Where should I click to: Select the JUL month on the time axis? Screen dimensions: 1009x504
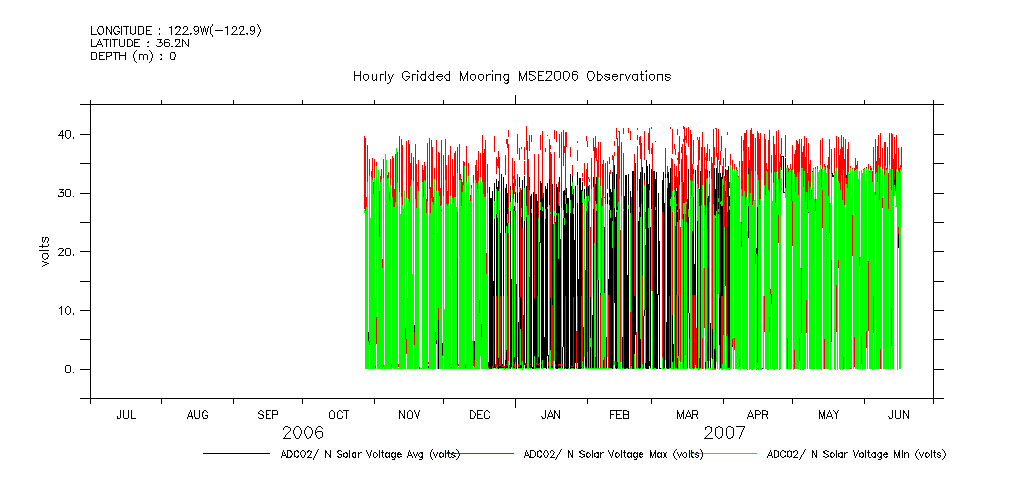(126, 414)
